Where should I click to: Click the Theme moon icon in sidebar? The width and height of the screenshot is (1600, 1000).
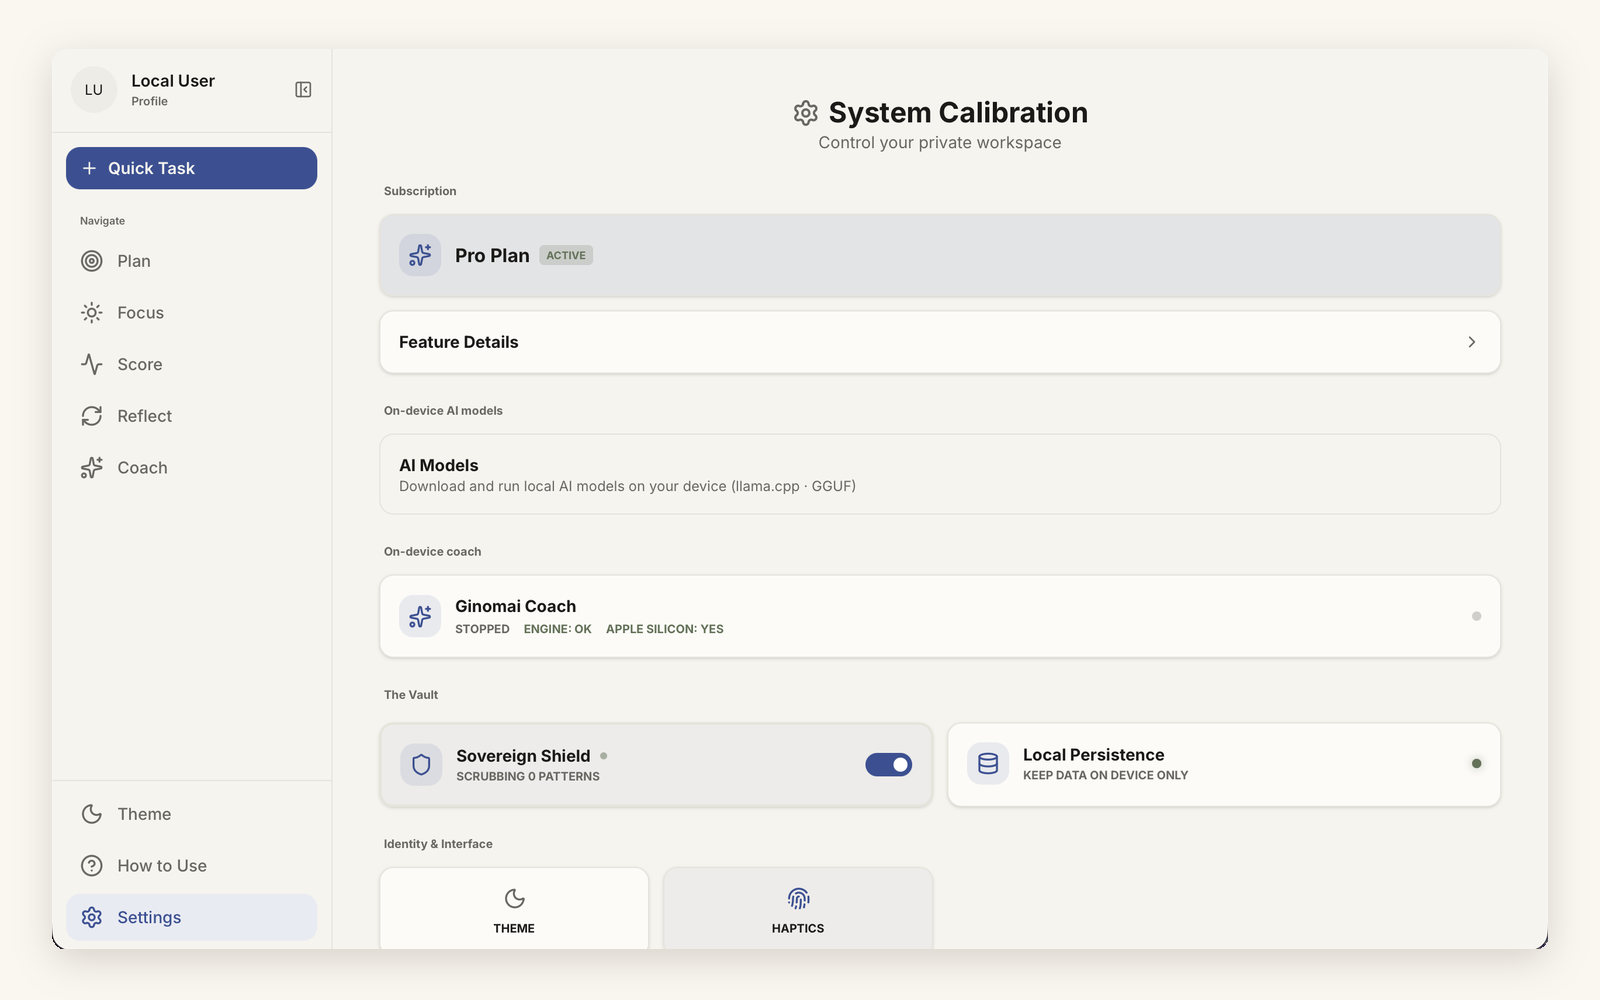92,814
